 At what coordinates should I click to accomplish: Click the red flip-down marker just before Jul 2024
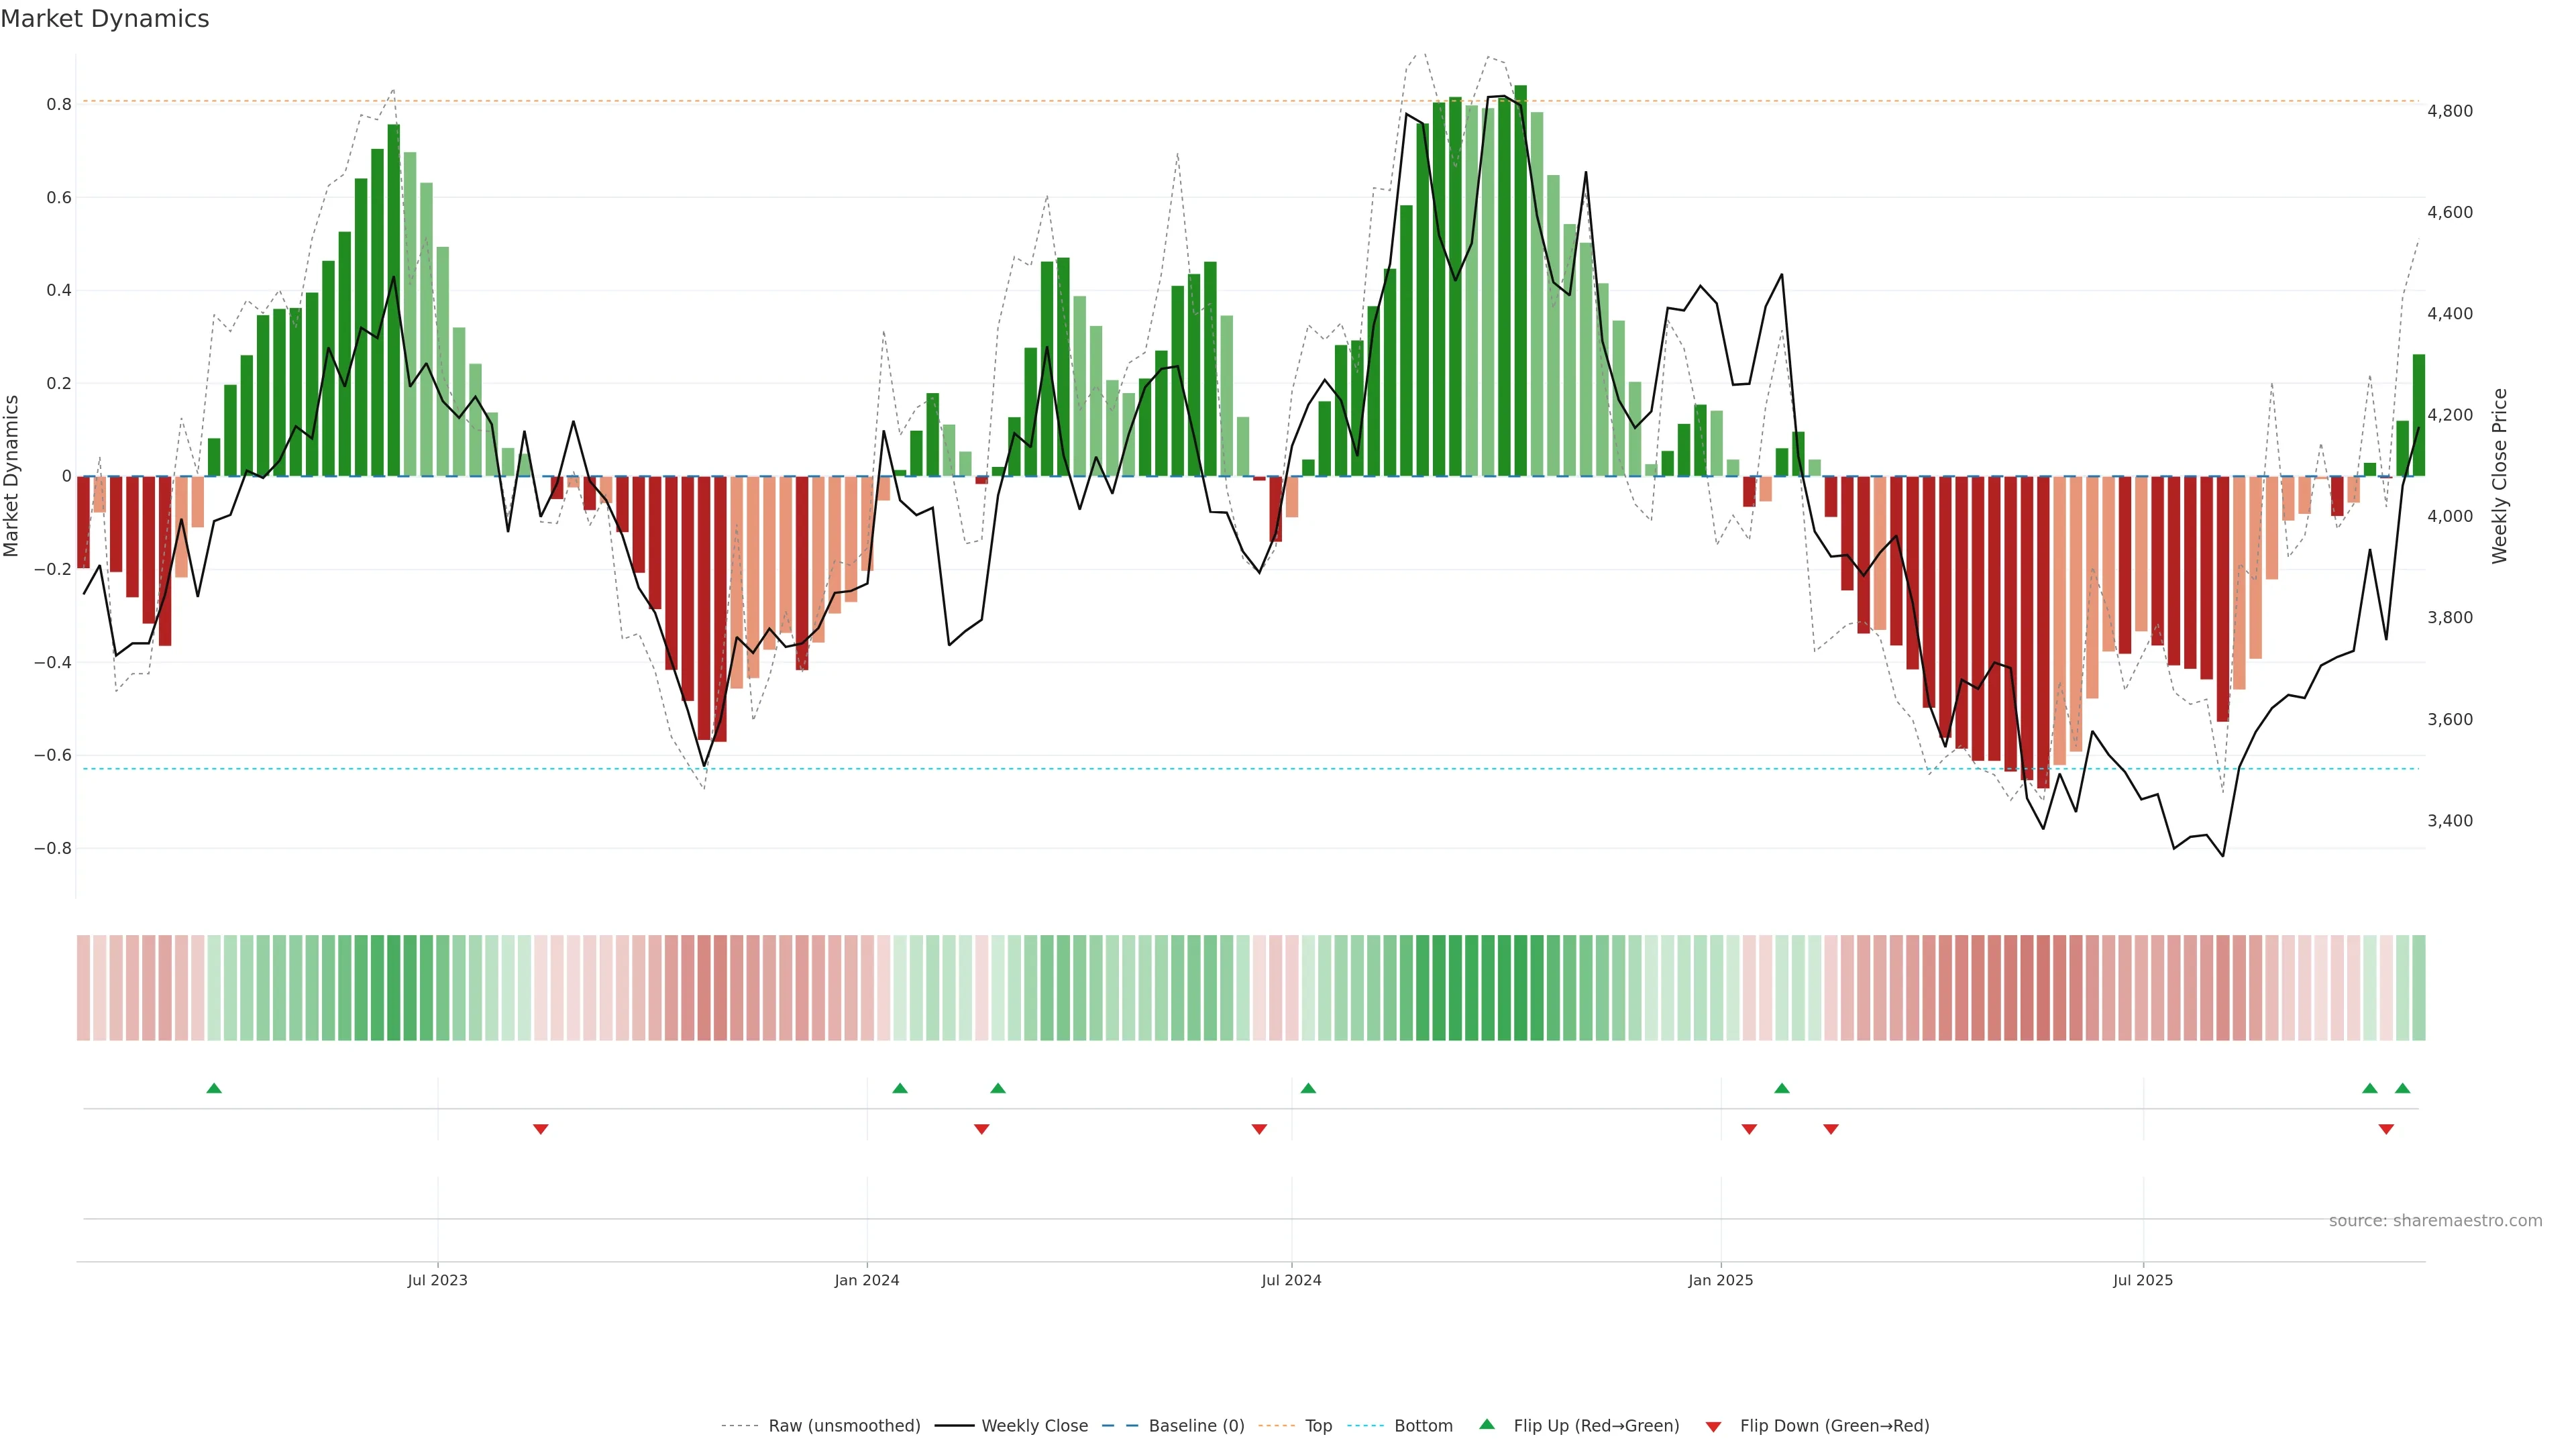coord(1259,1129)
